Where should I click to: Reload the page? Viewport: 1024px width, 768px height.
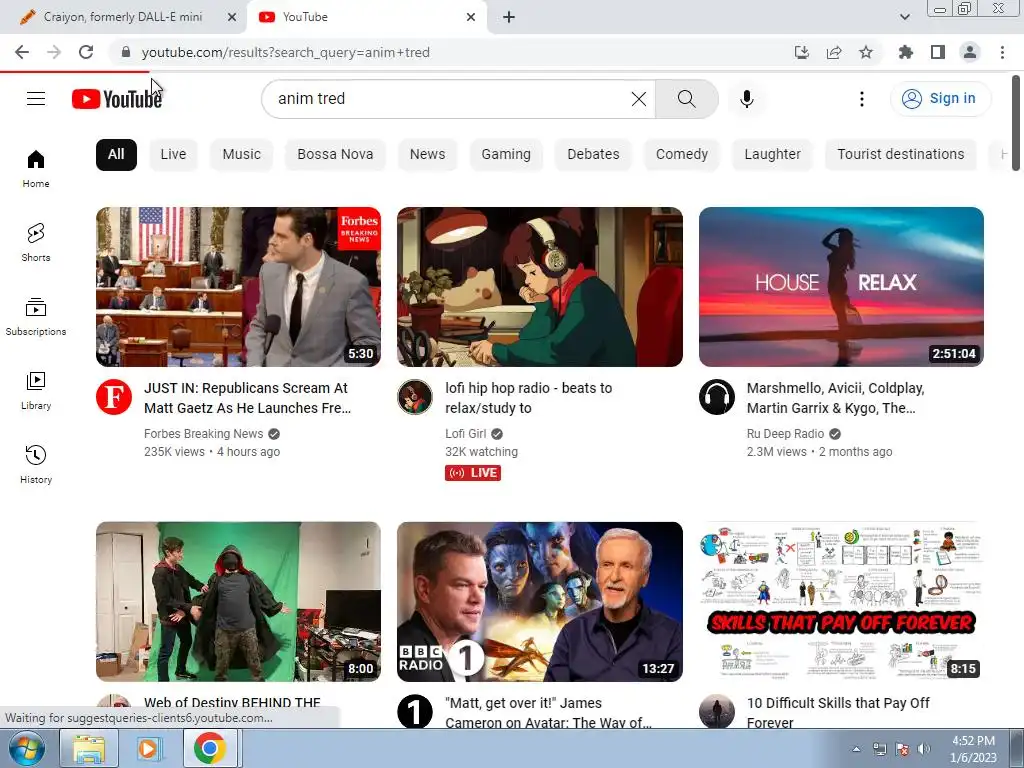click(86, 52)
